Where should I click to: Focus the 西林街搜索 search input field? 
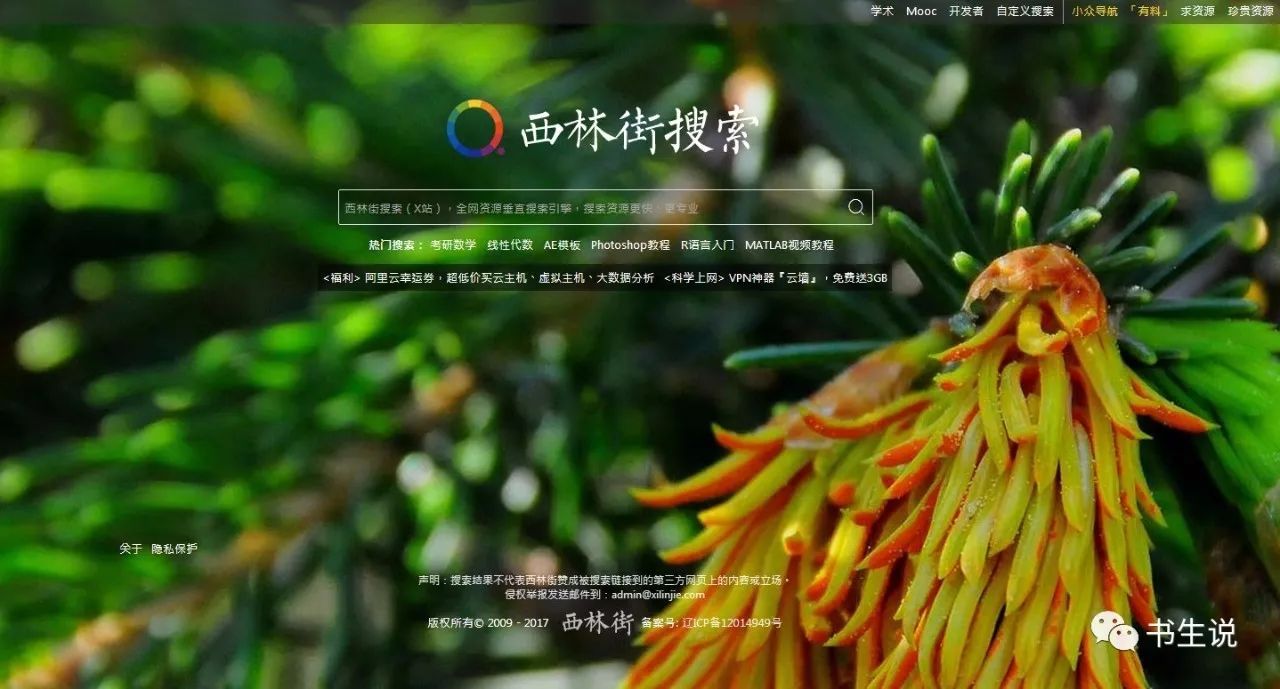click(605, 207)
